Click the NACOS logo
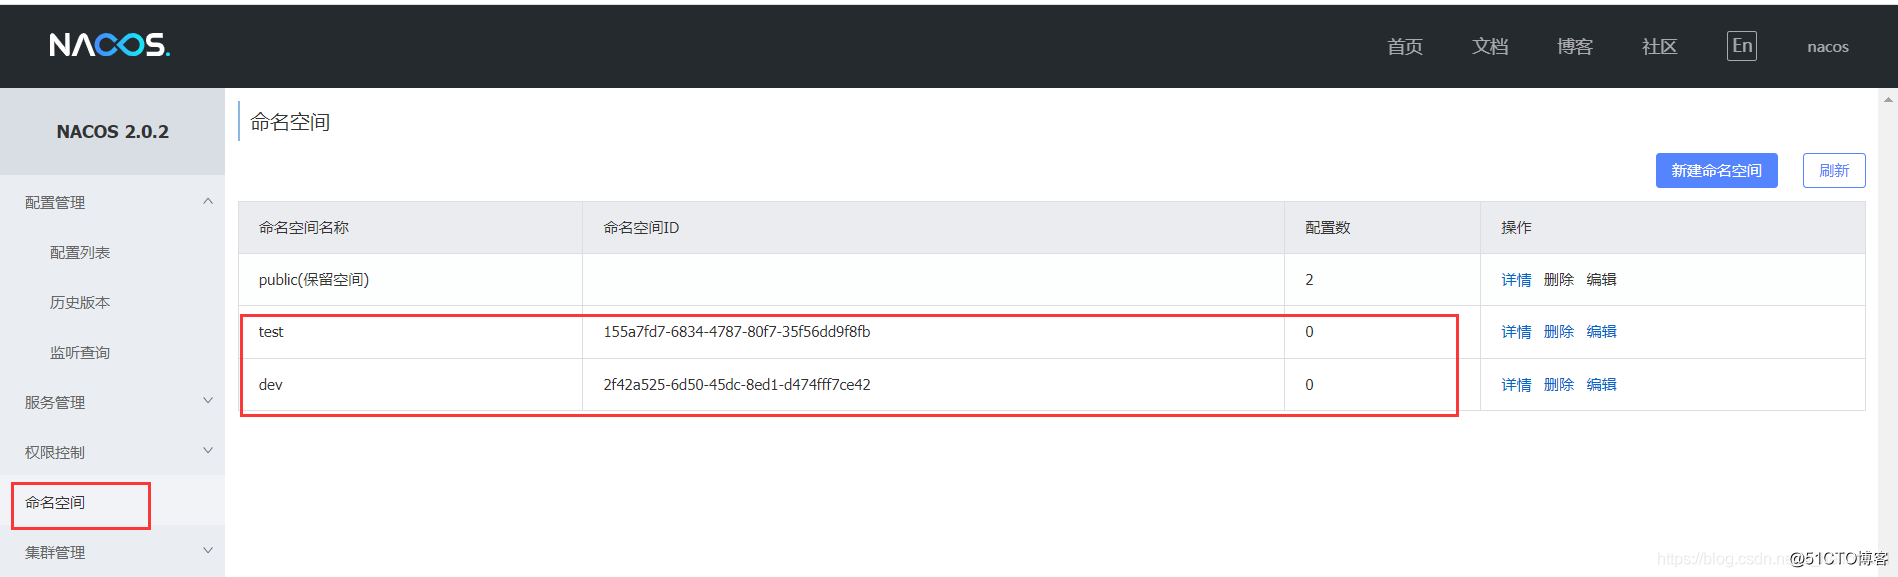The image size is (1898, 577). click(x=110, y=45)
